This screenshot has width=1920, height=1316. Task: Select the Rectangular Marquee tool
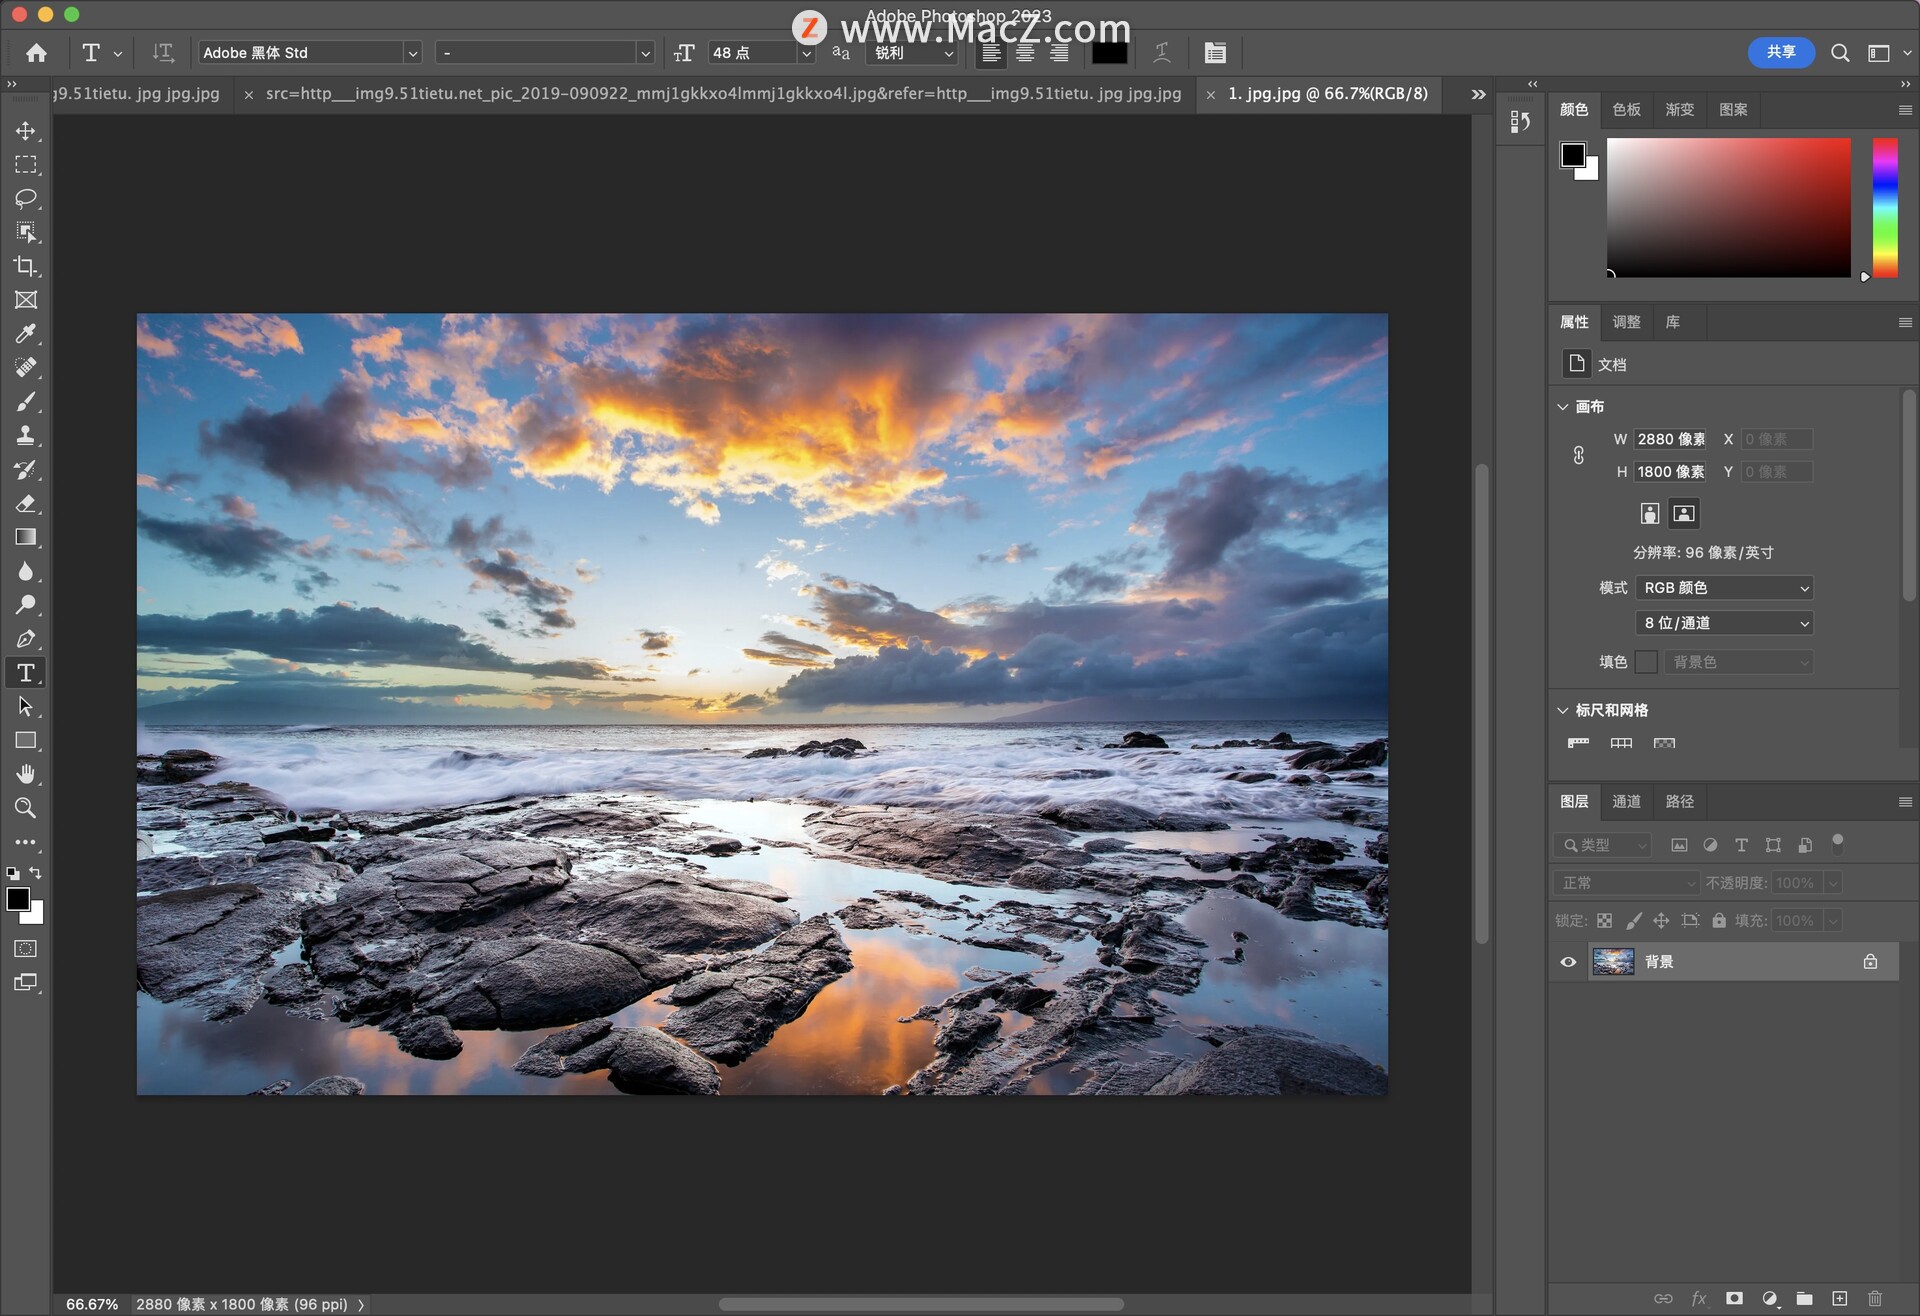click(26, 165)
